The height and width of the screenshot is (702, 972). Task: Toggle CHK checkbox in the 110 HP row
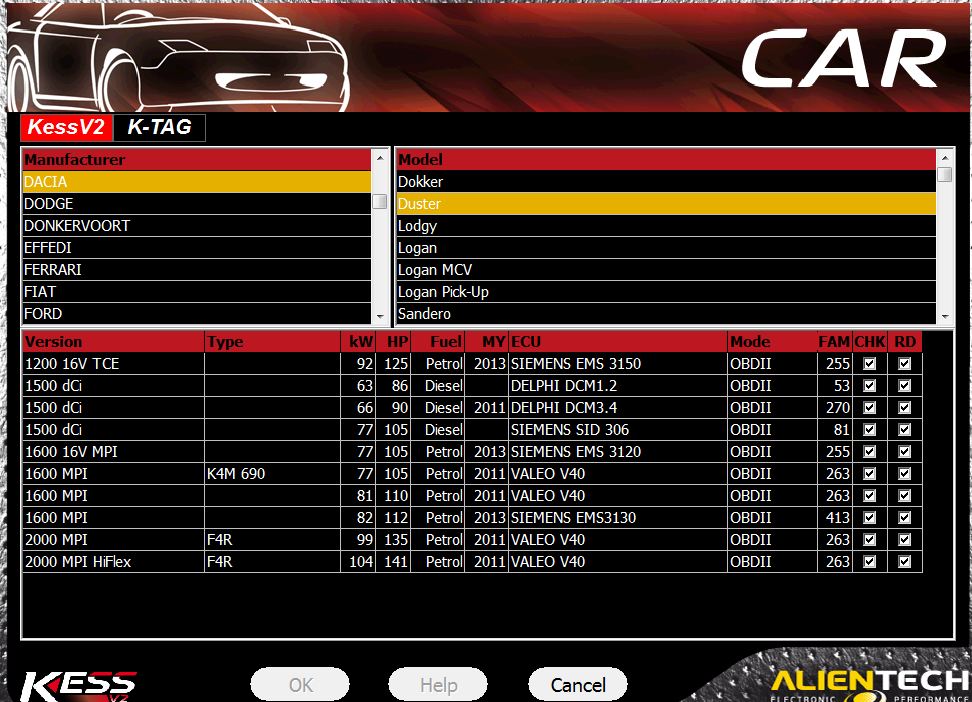[870, 496]
